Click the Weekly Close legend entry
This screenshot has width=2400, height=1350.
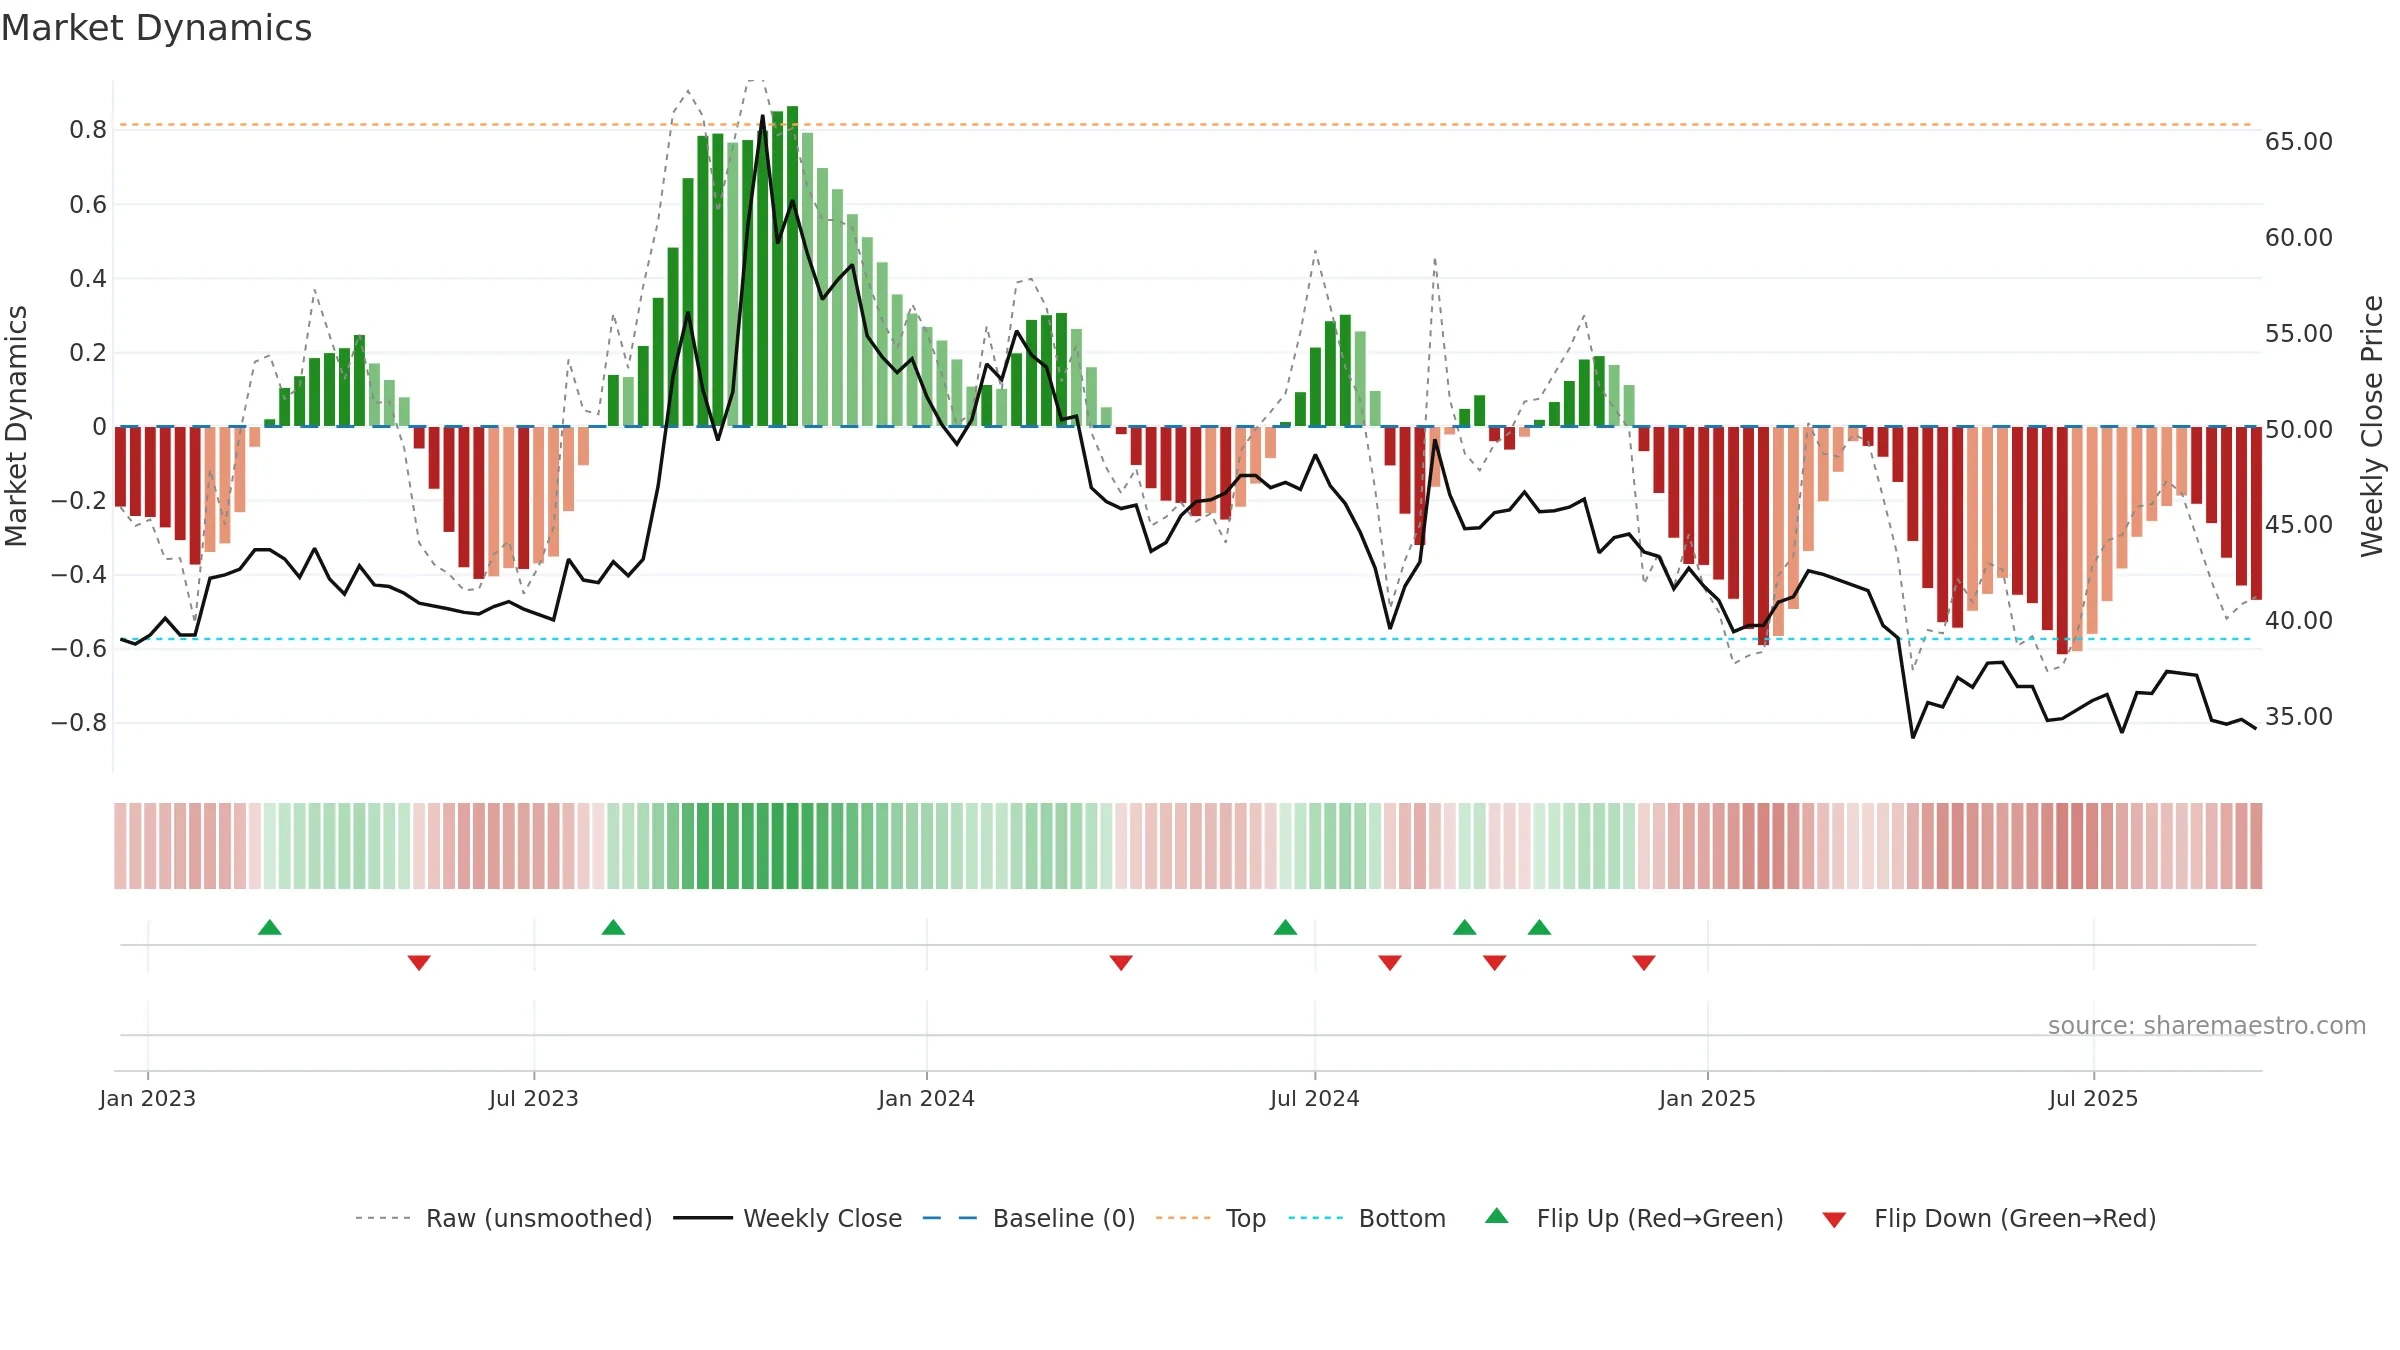(x=788, y=1218)
